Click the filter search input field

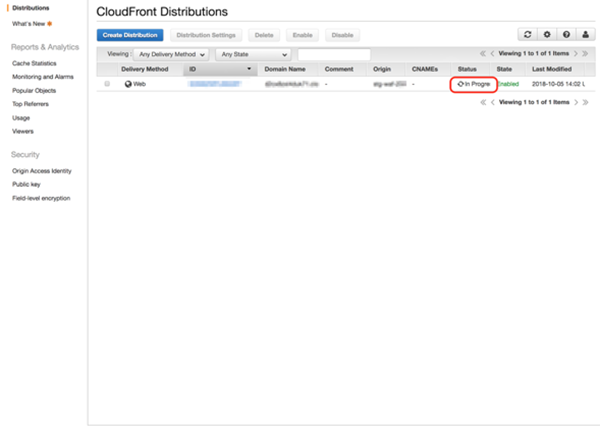tap(334, 54)
